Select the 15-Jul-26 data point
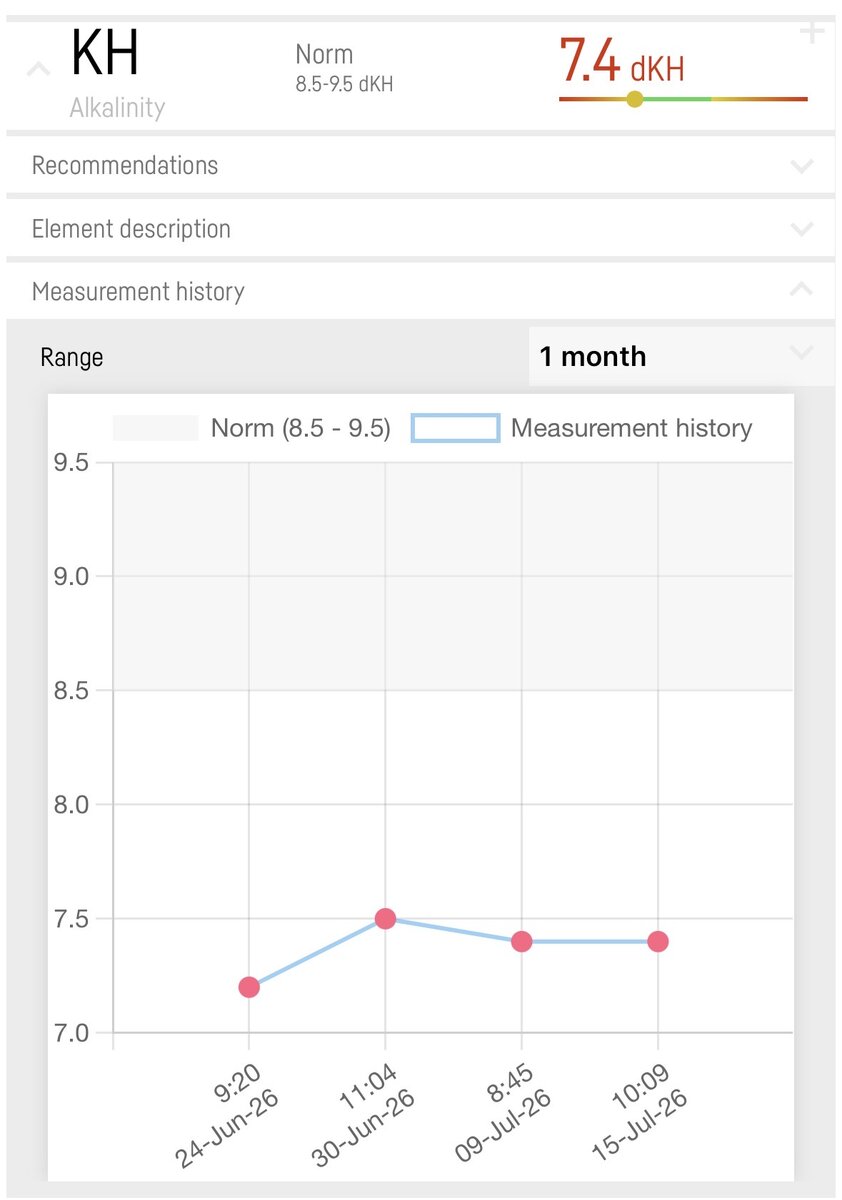The width and height of the screenshot is (842, 1200). pos(657,941)
